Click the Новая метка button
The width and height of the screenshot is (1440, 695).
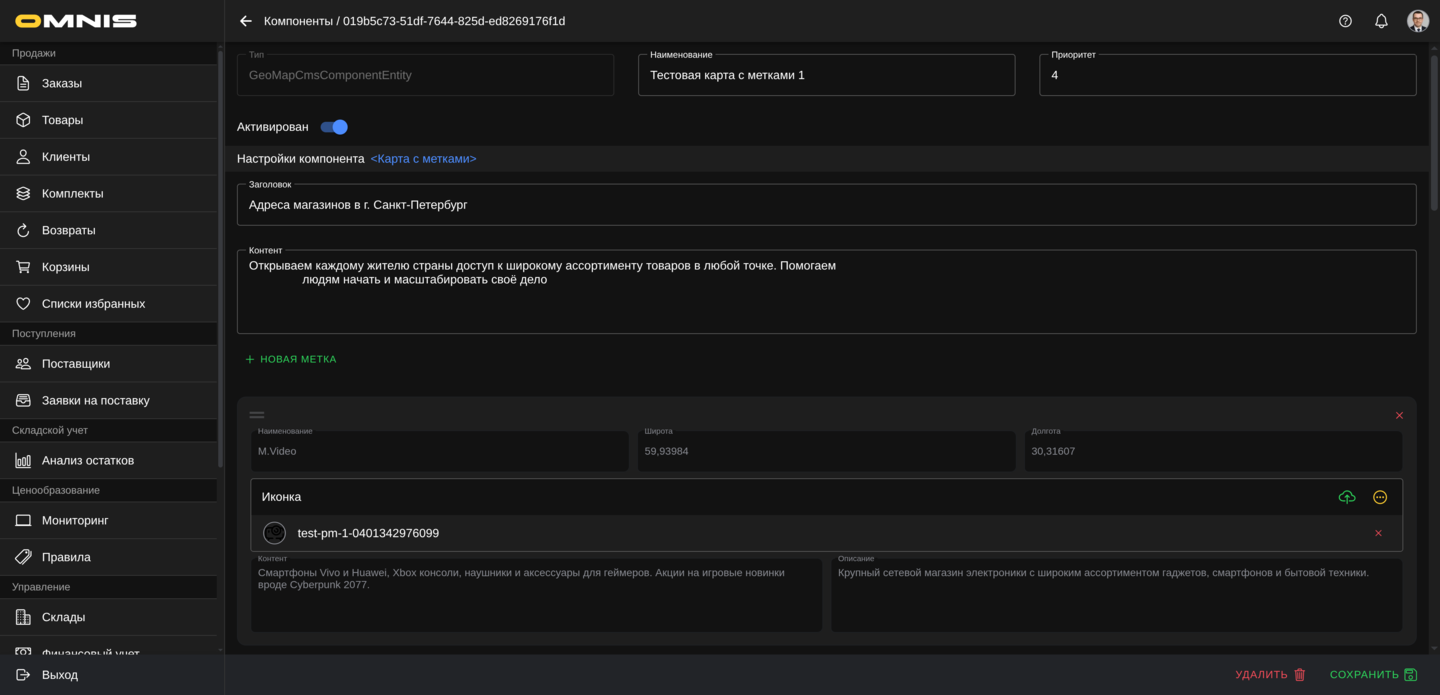[291, 359]
